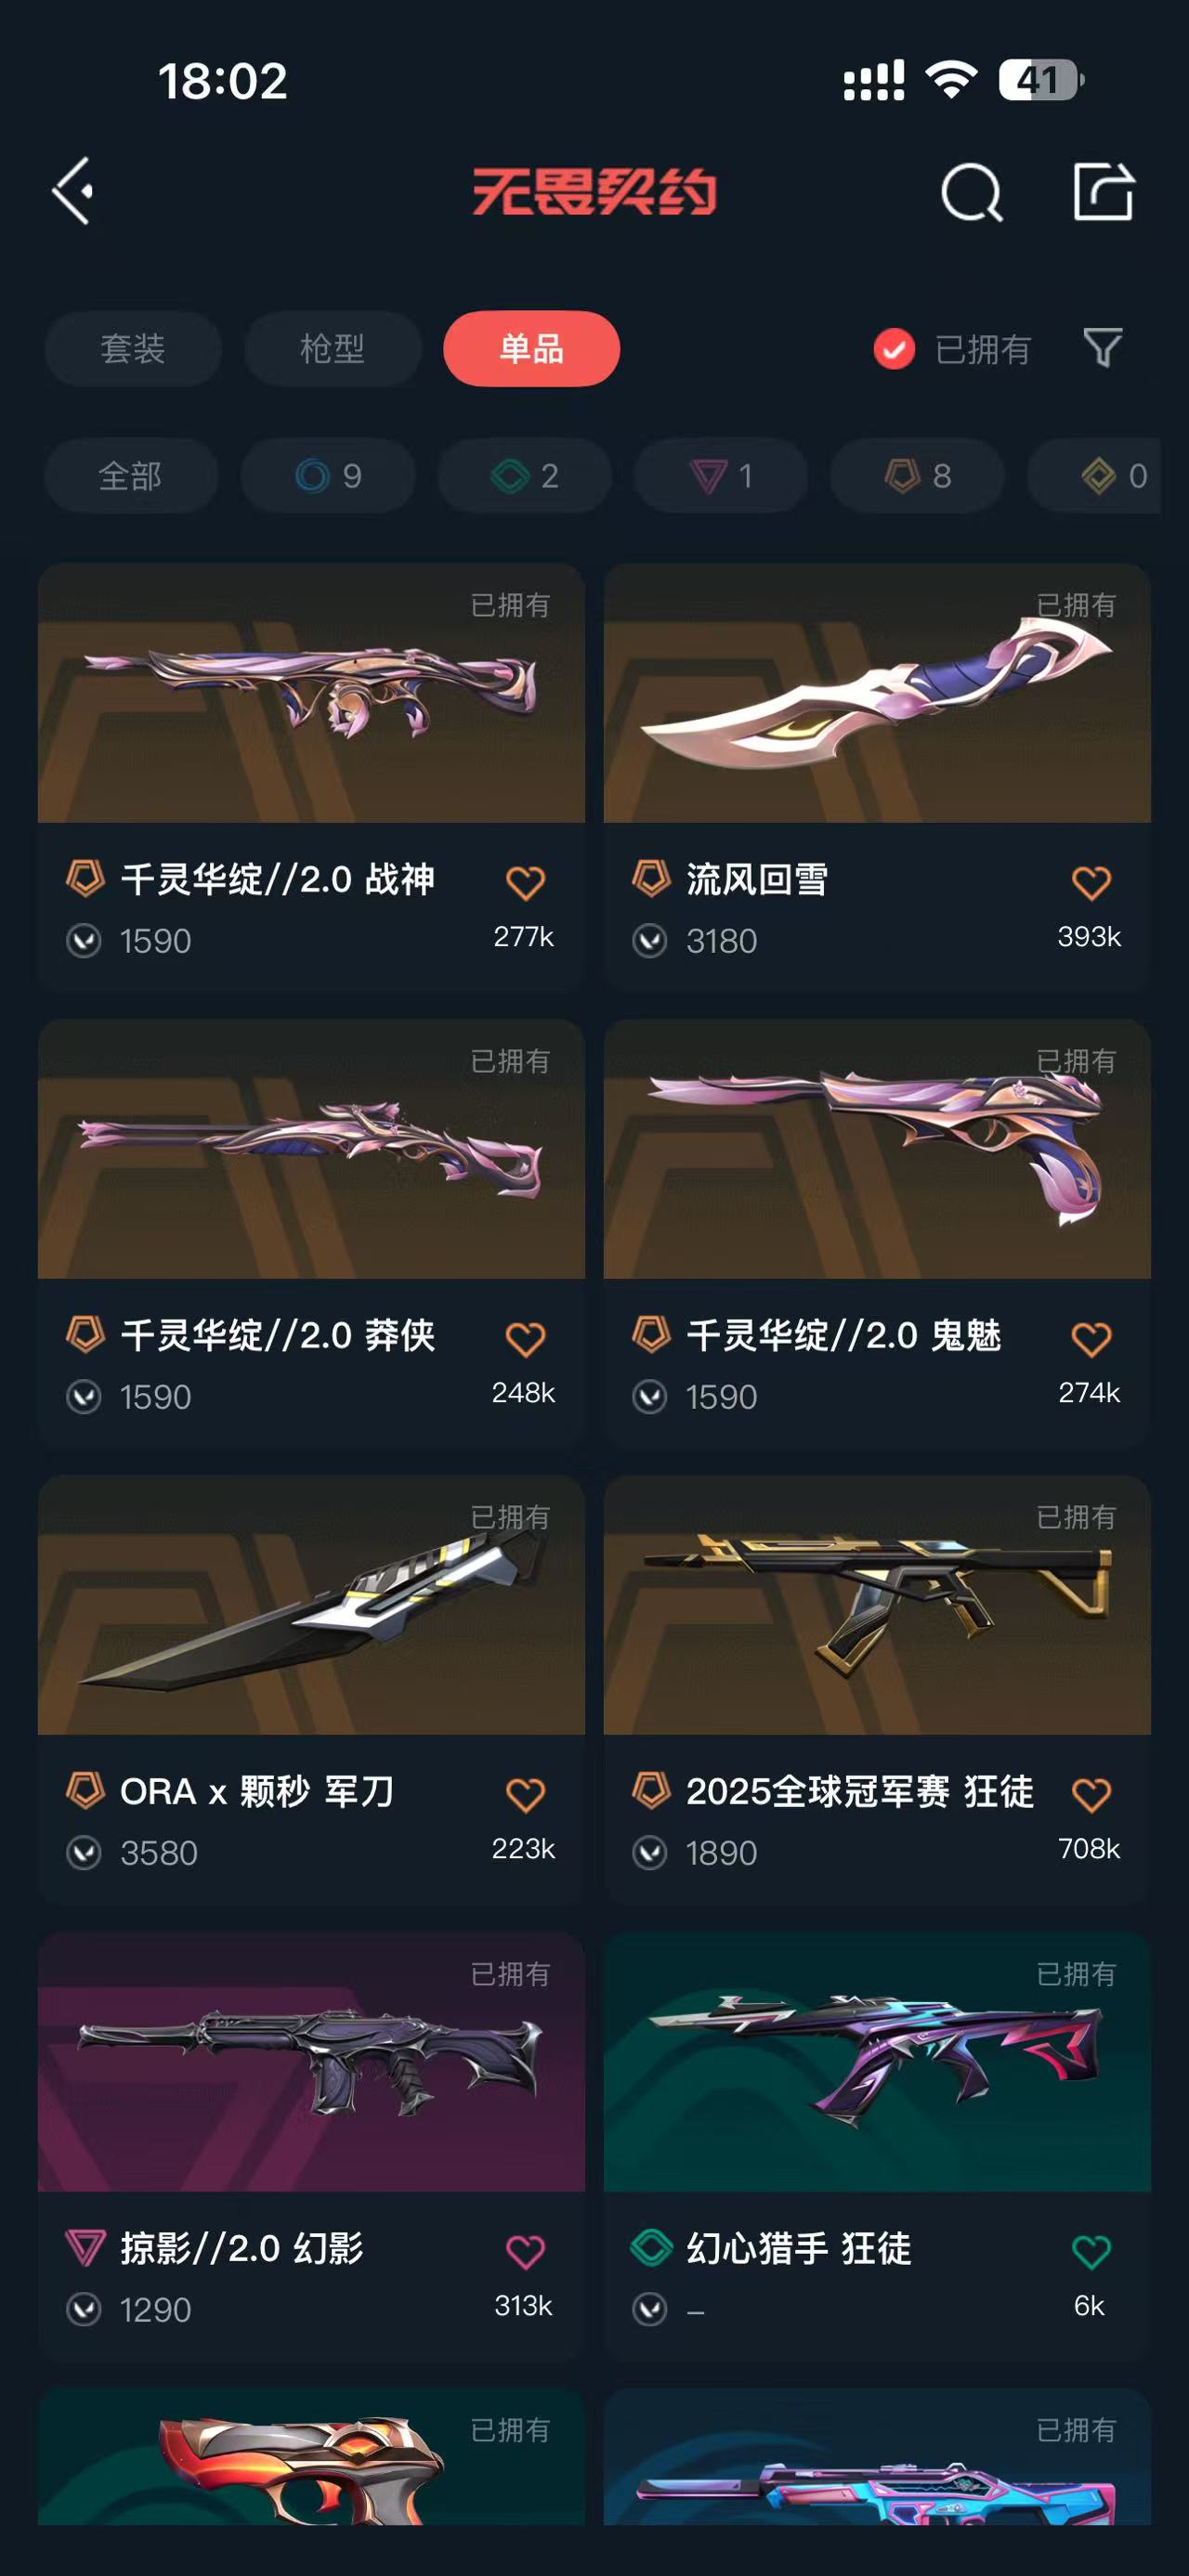
Task: Select the 单品 tab
Action: pos(531,349)
